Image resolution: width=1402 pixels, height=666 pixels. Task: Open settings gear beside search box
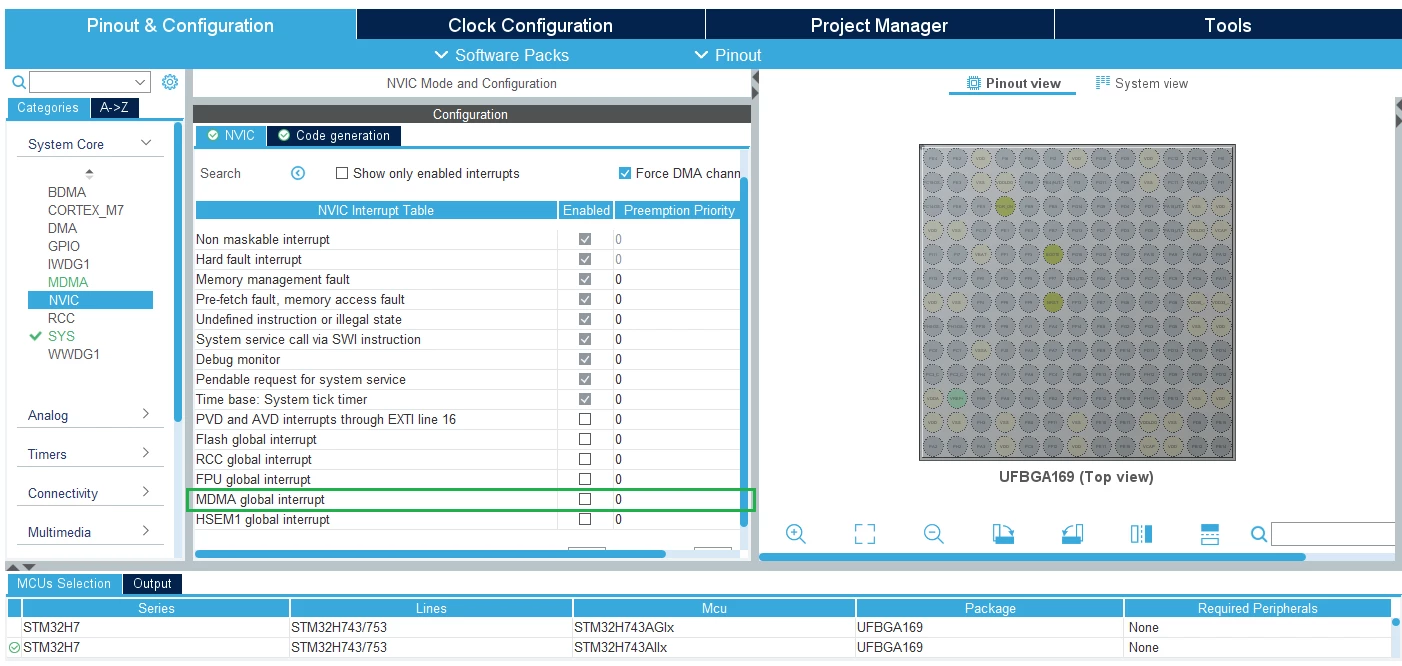170,82
